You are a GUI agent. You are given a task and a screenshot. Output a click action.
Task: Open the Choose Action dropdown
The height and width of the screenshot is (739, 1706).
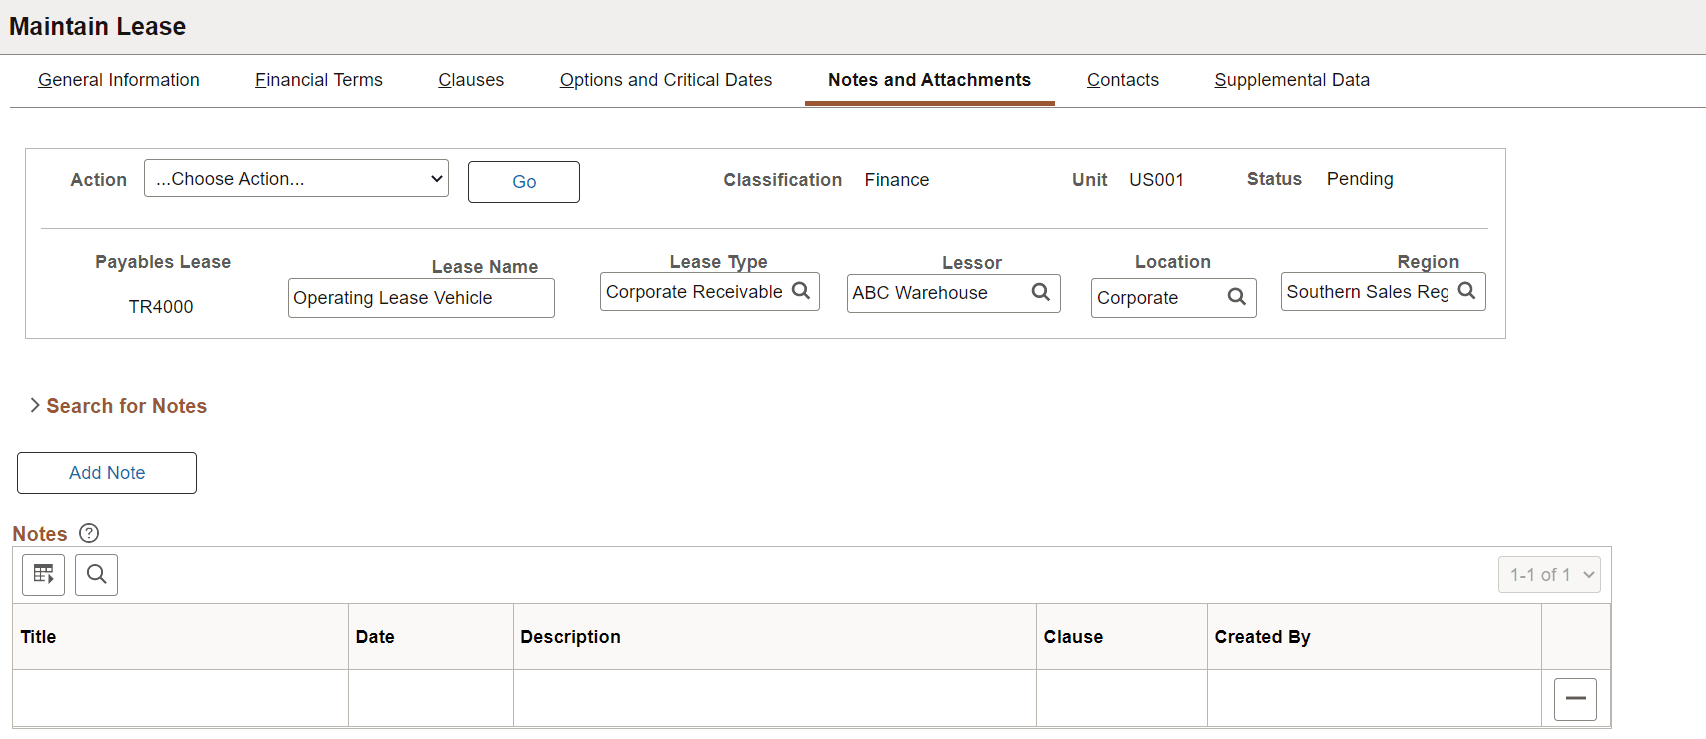(x=296, y=179)
